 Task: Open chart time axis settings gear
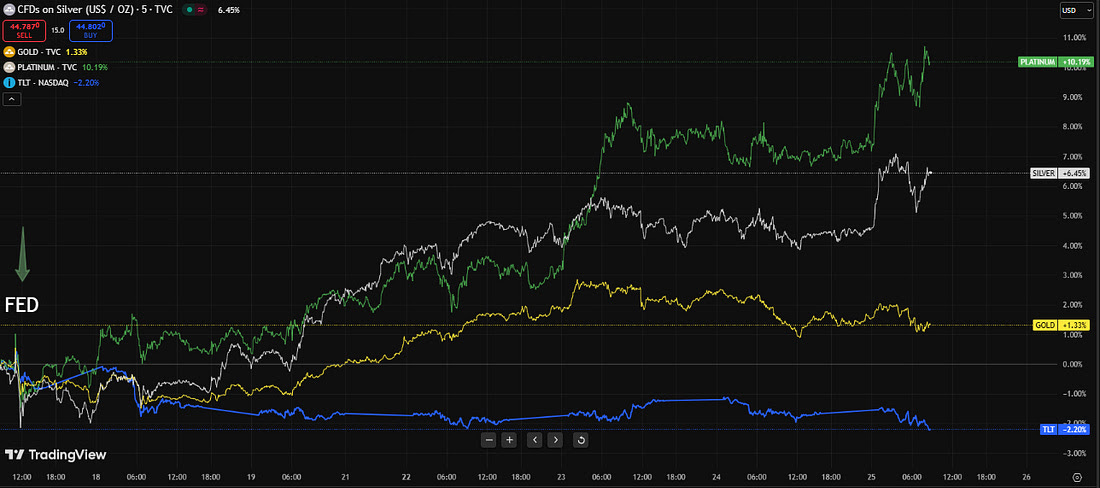(1077, 477)
